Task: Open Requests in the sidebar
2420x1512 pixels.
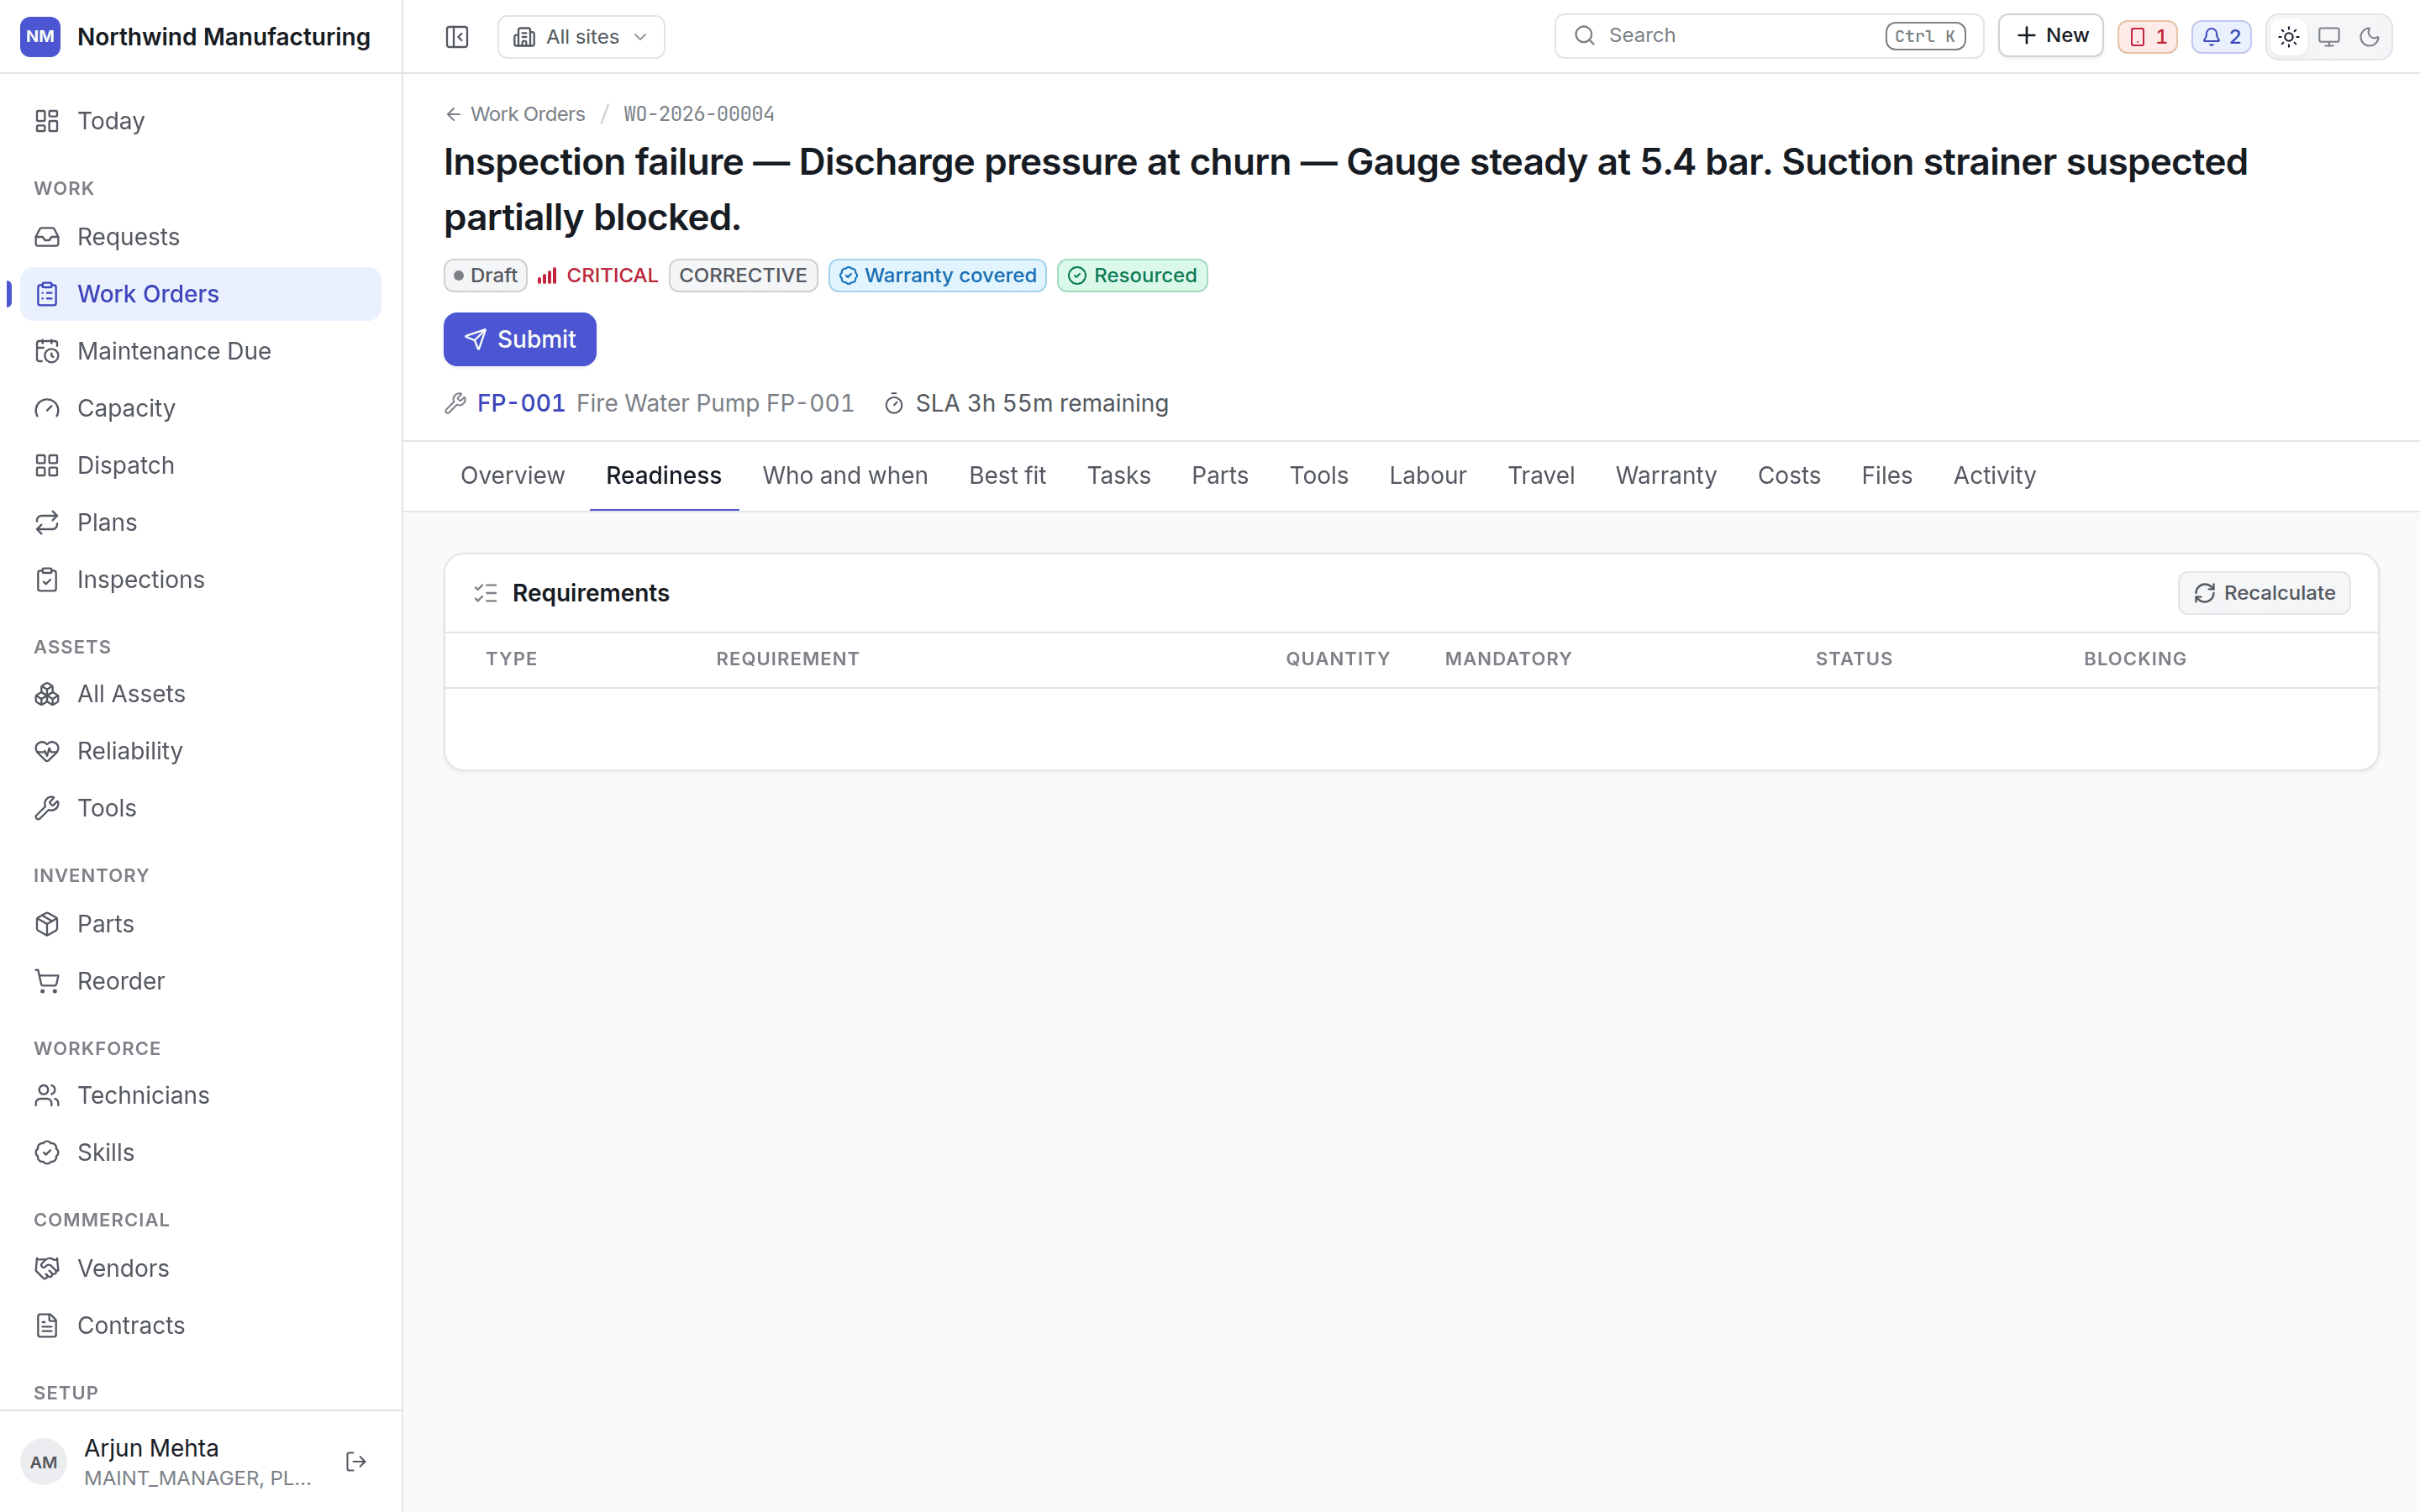Action: click(200, 237)
